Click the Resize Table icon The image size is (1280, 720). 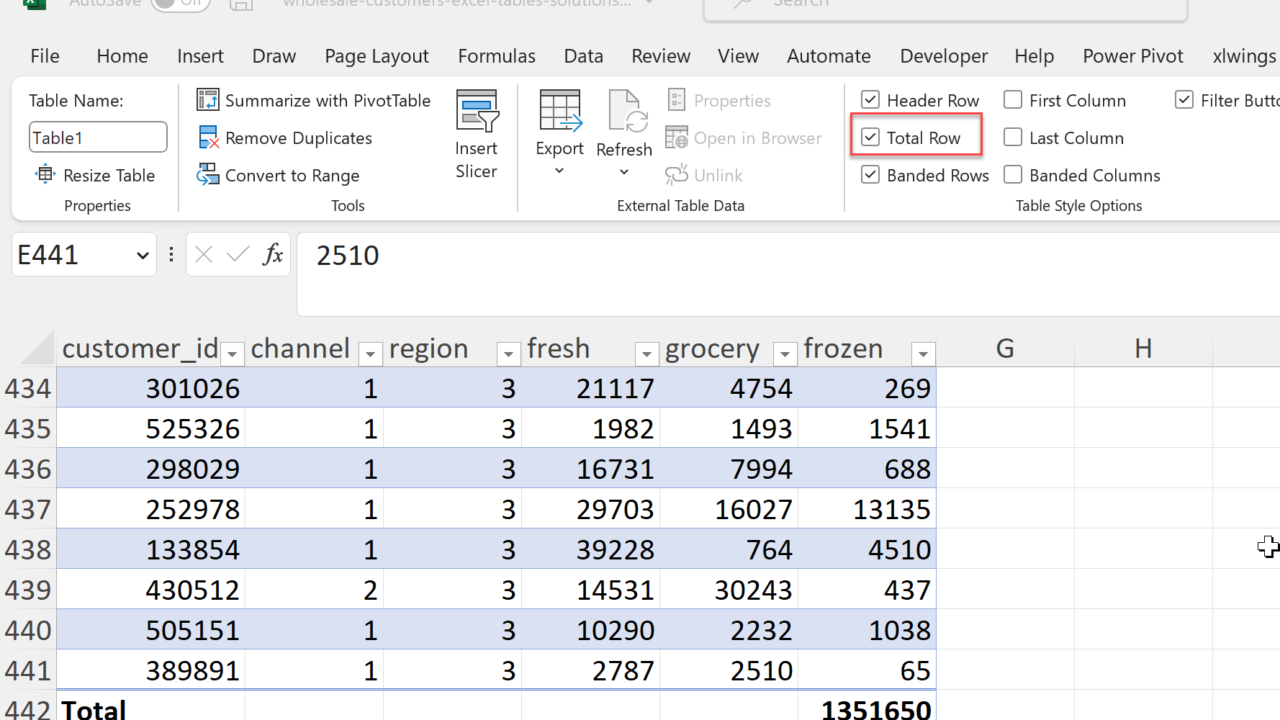tap(46, 175)
